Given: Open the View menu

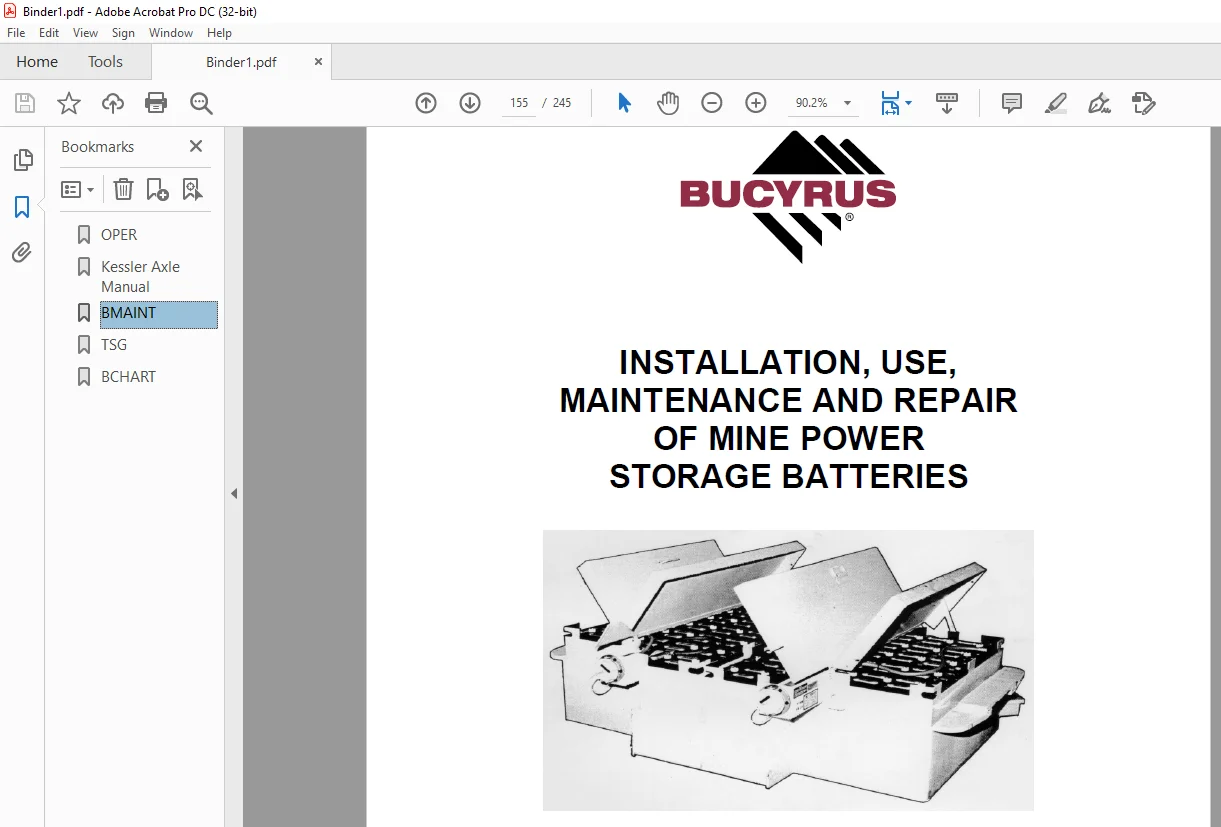Looking at the screenshot, I should click(x=85, y=33).
